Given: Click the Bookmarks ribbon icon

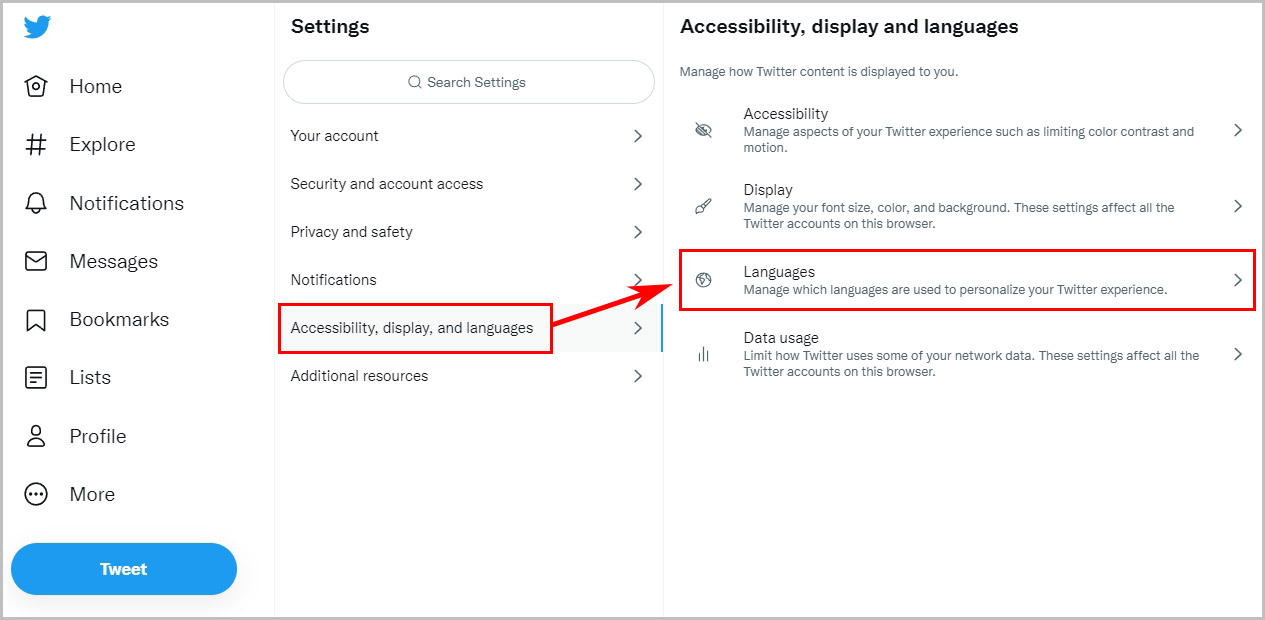Looking at the screenshot, I should click(36, 320).
